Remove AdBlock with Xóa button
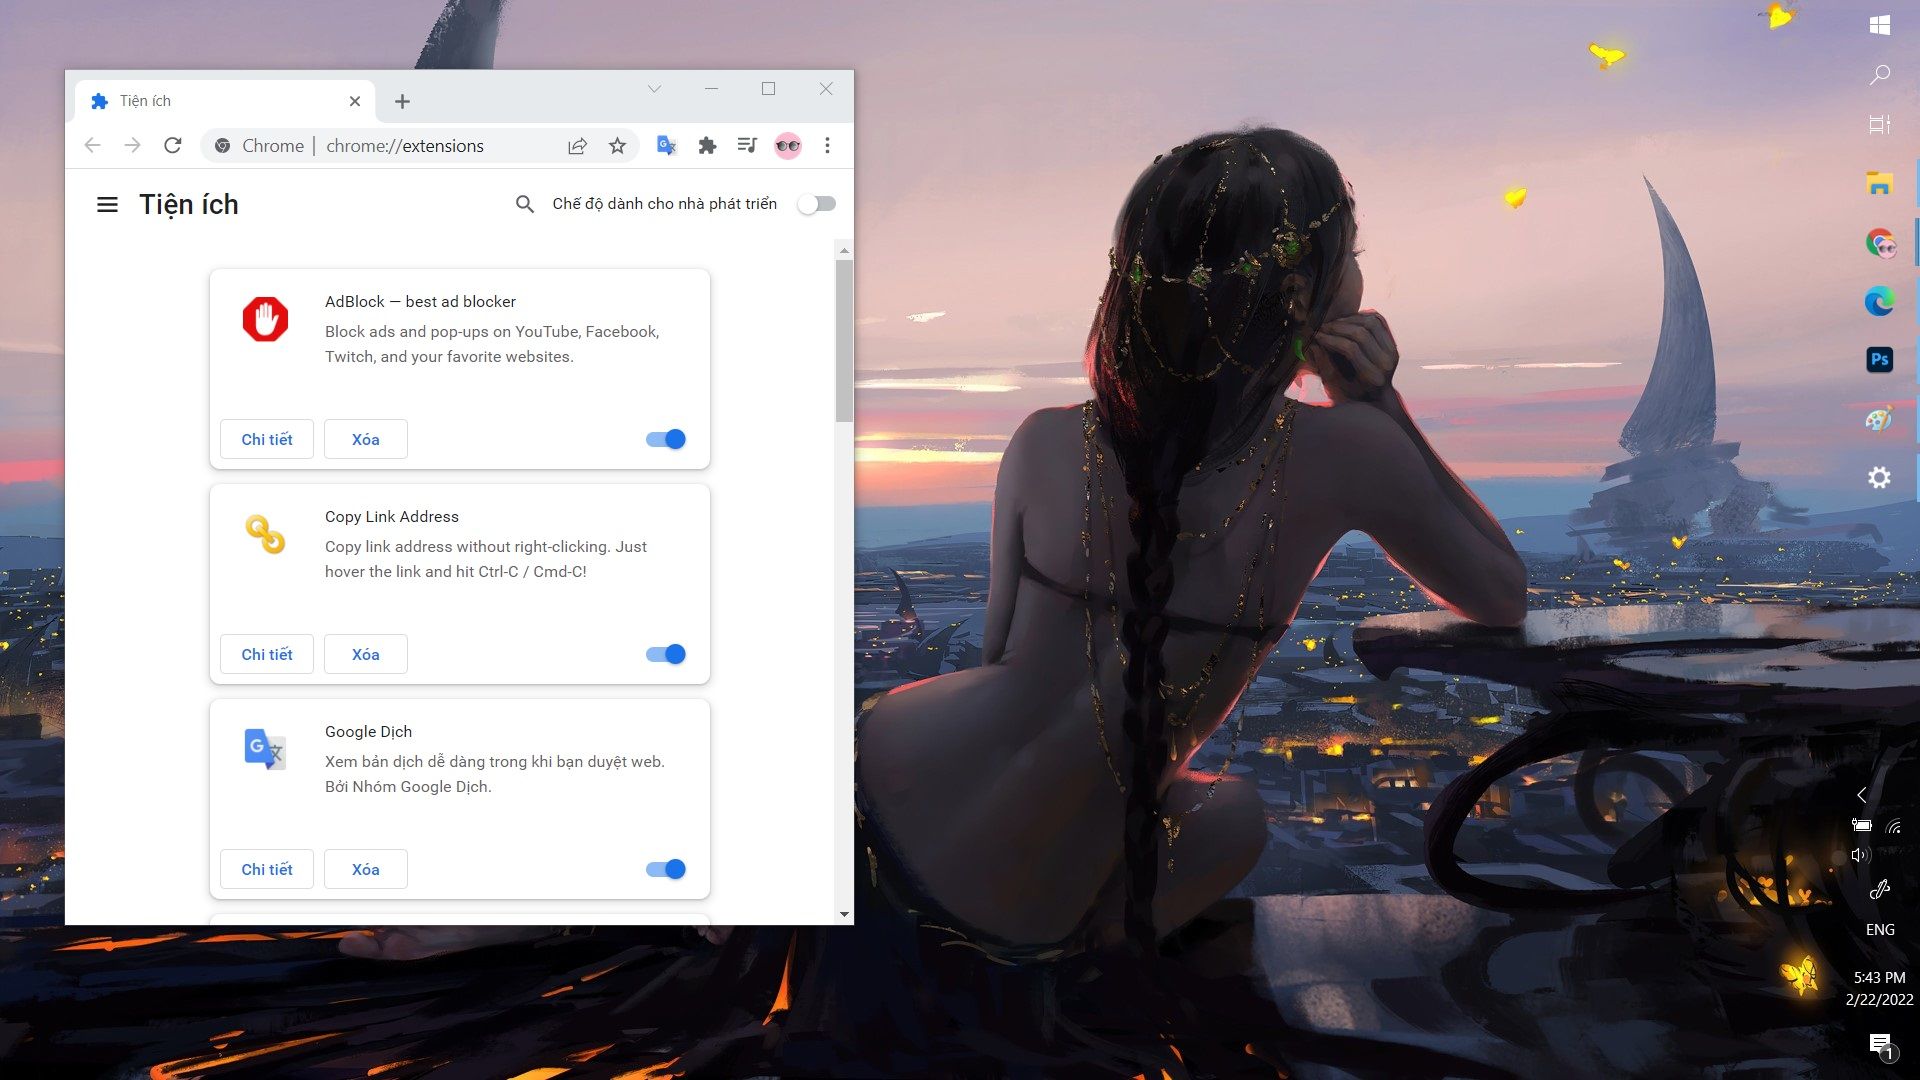1920x1080 pixels. tap(366, 439)
